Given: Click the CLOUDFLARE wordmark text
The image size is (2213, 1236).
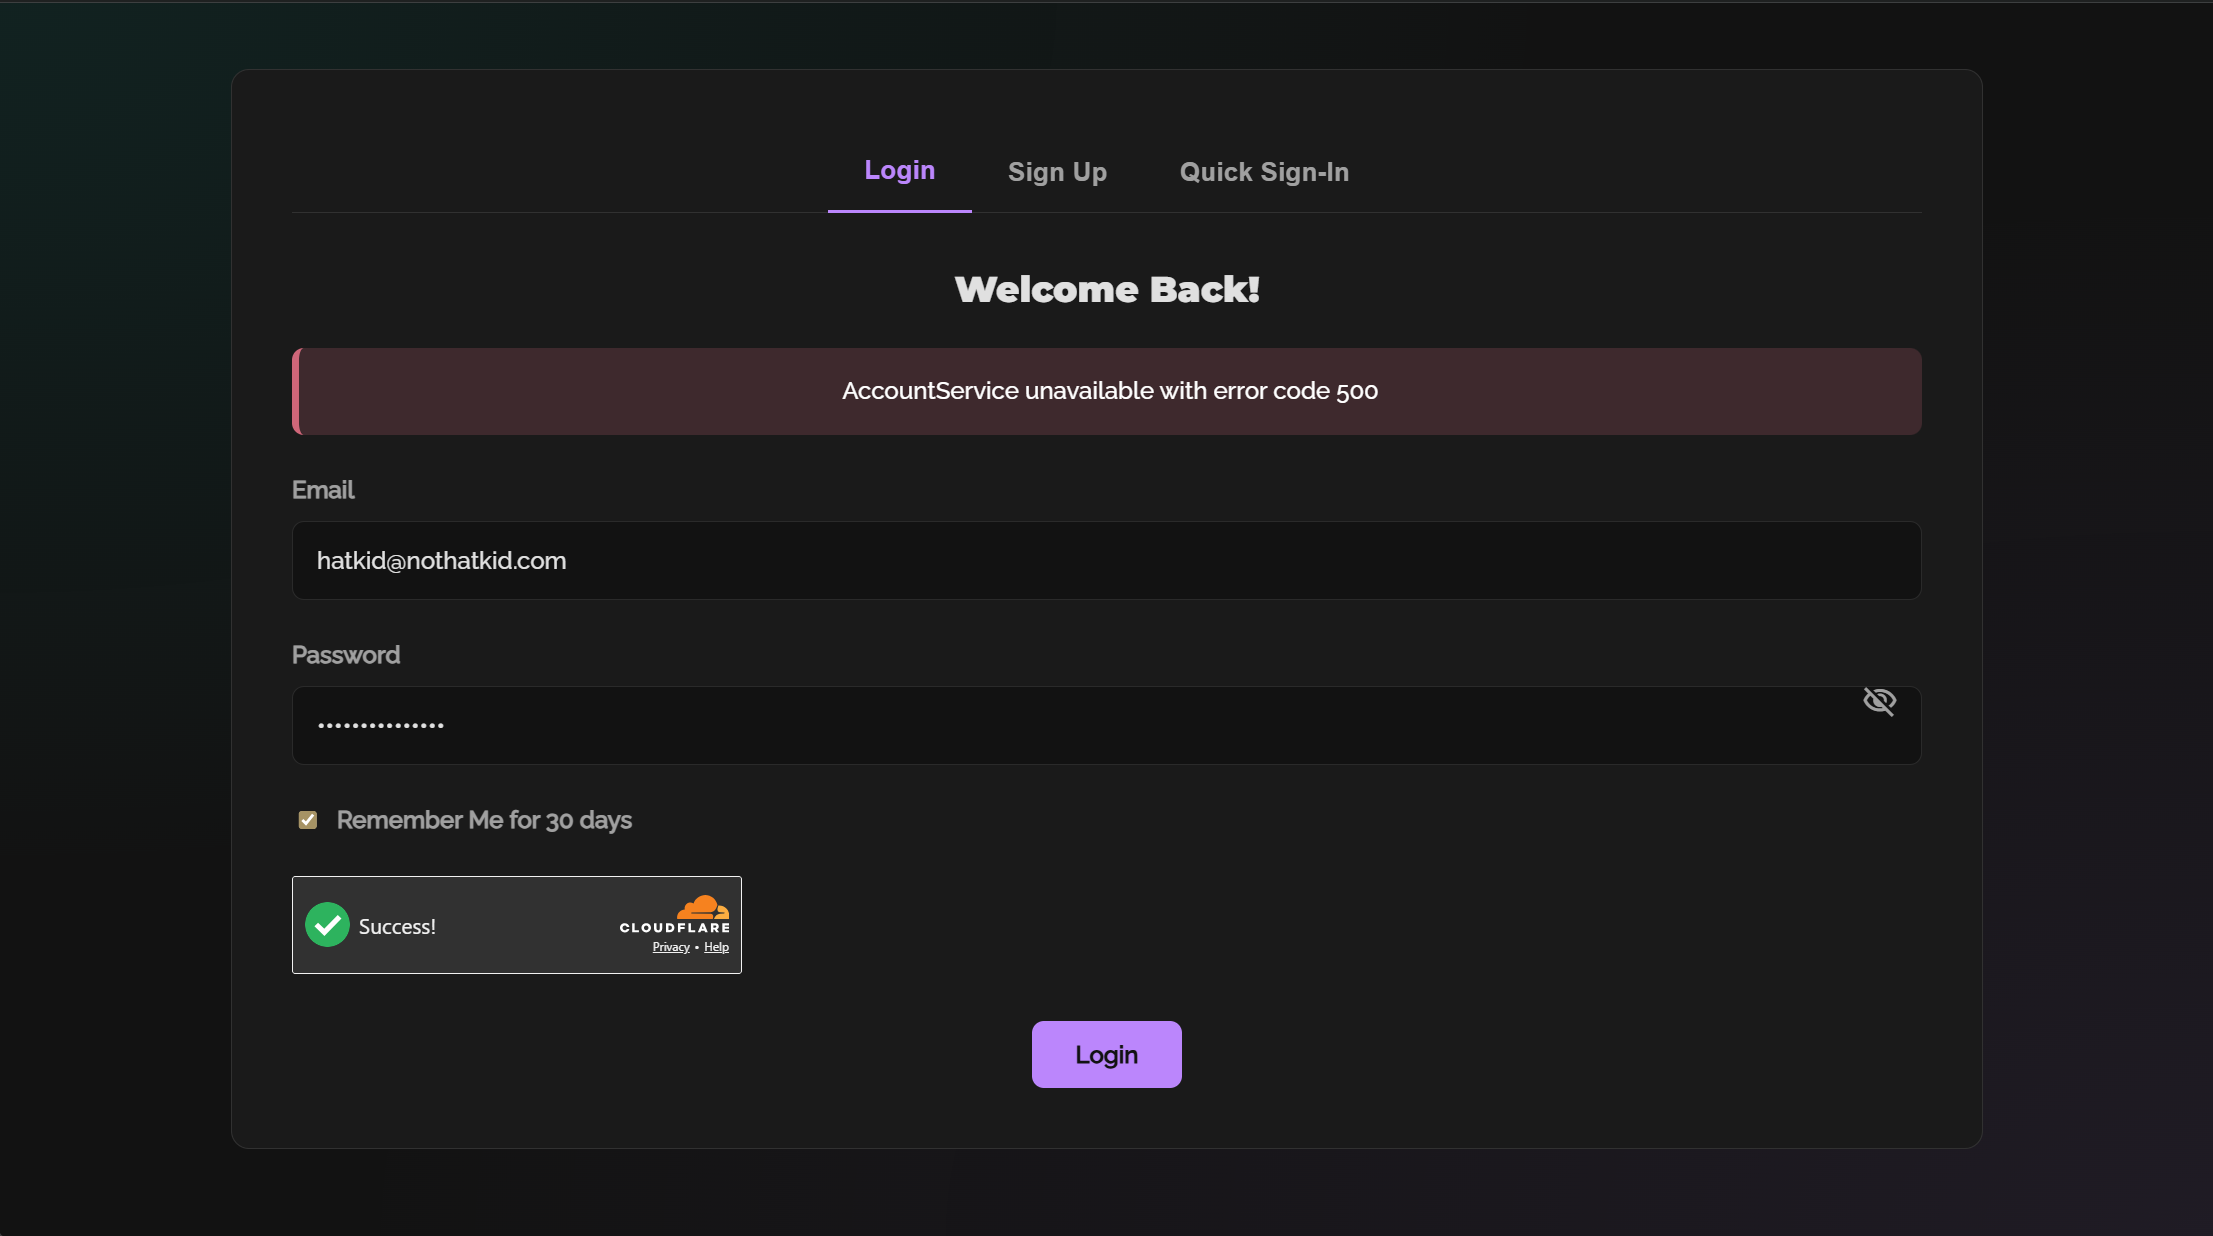Looking at the screenshot, I should coord(675,928).
